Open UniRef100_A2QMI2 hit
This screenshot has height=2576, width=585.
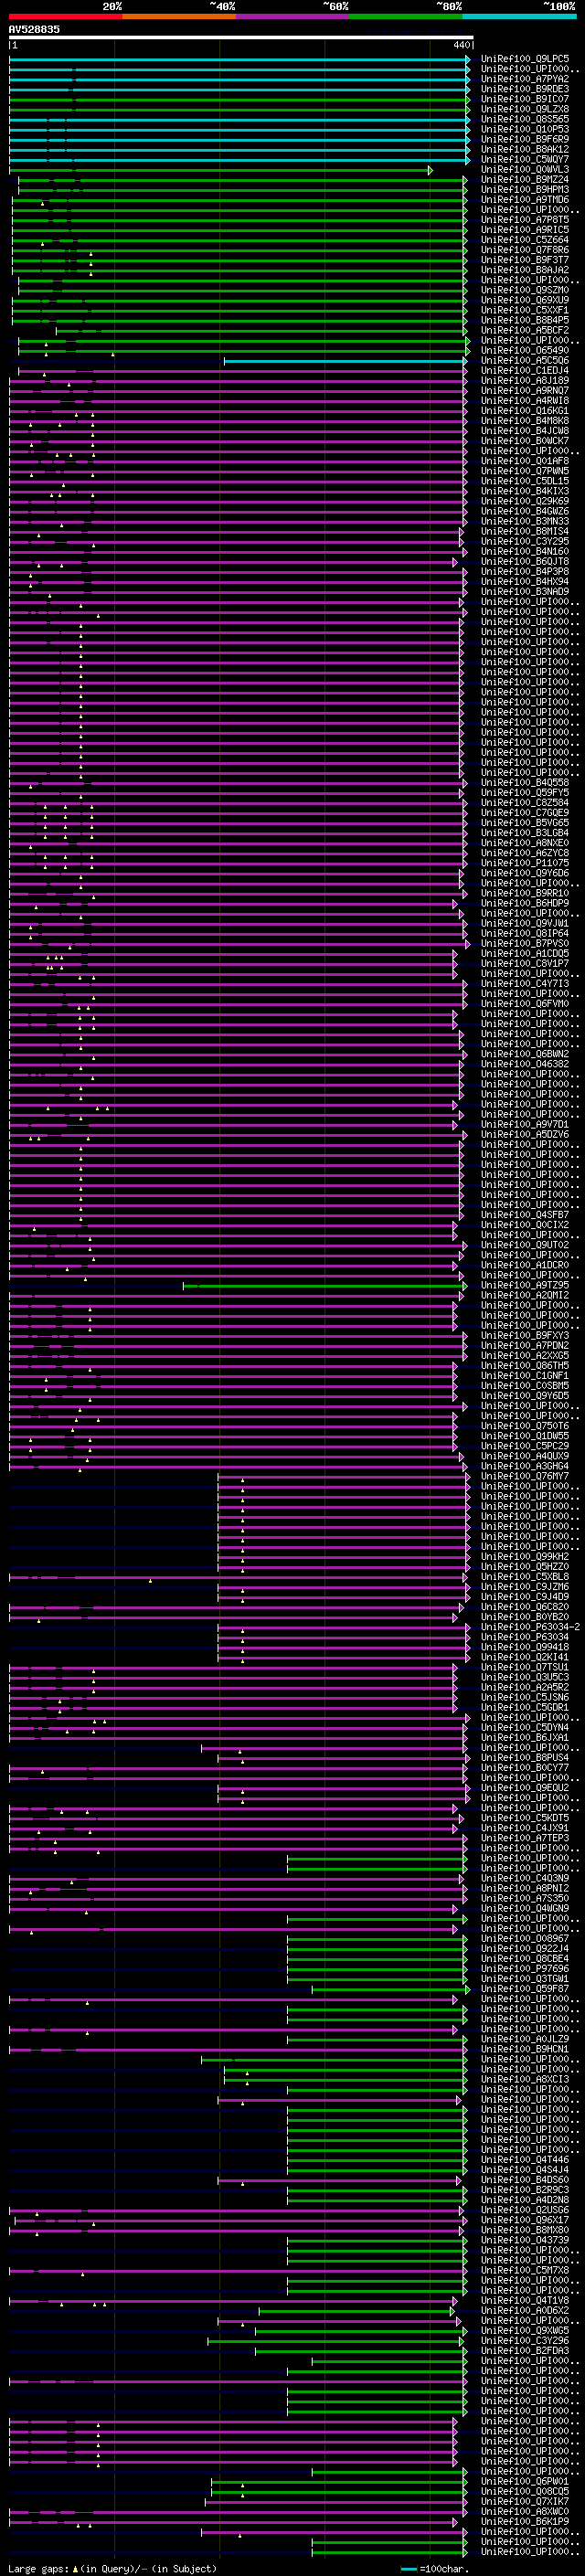click(525, 1296)
